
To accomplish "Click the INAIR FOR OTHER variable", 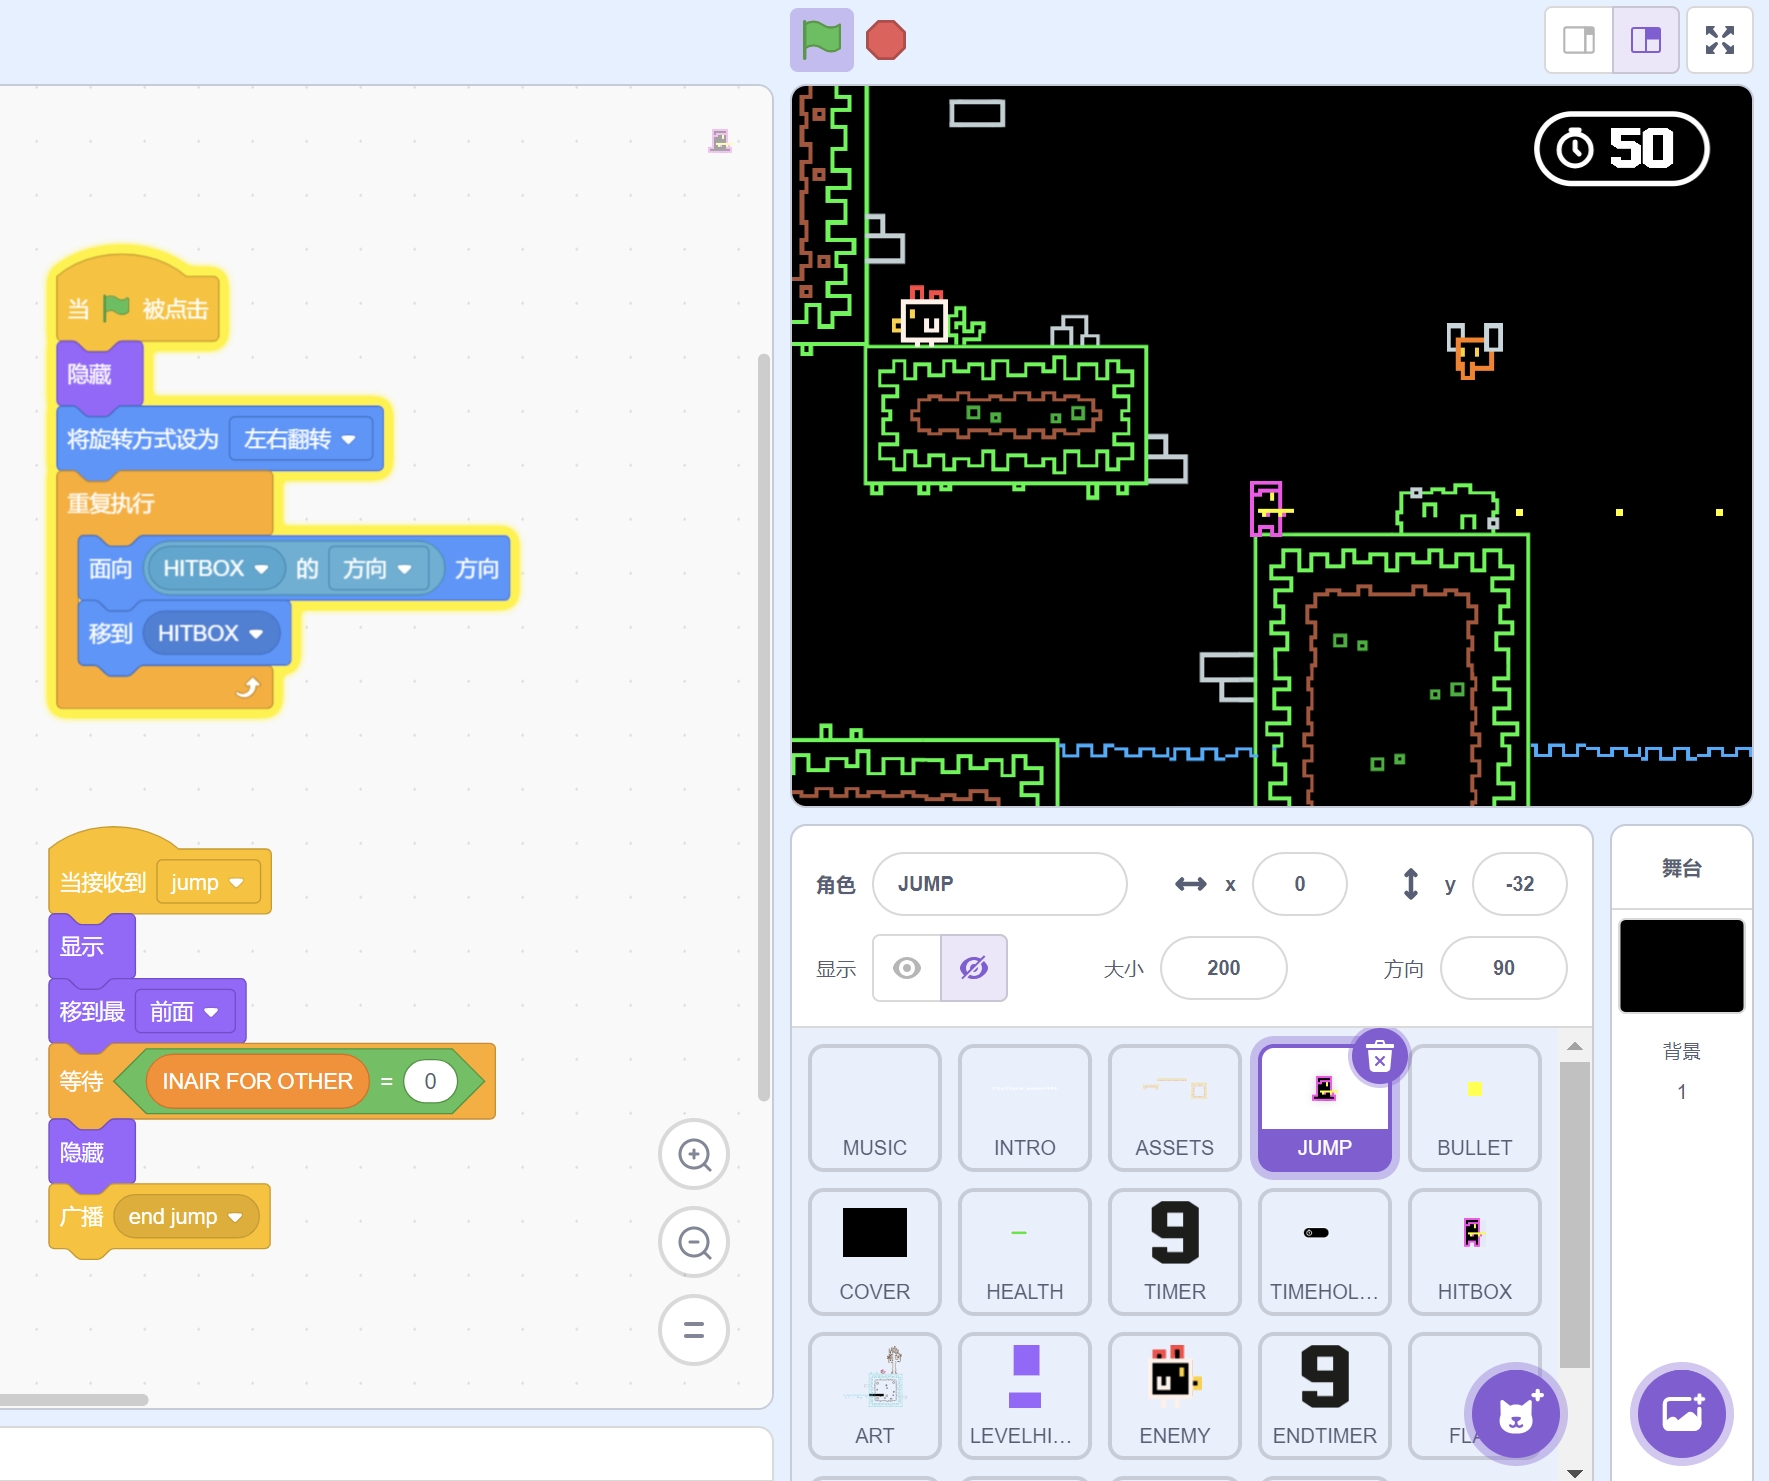I will (x=258, y=1081).
